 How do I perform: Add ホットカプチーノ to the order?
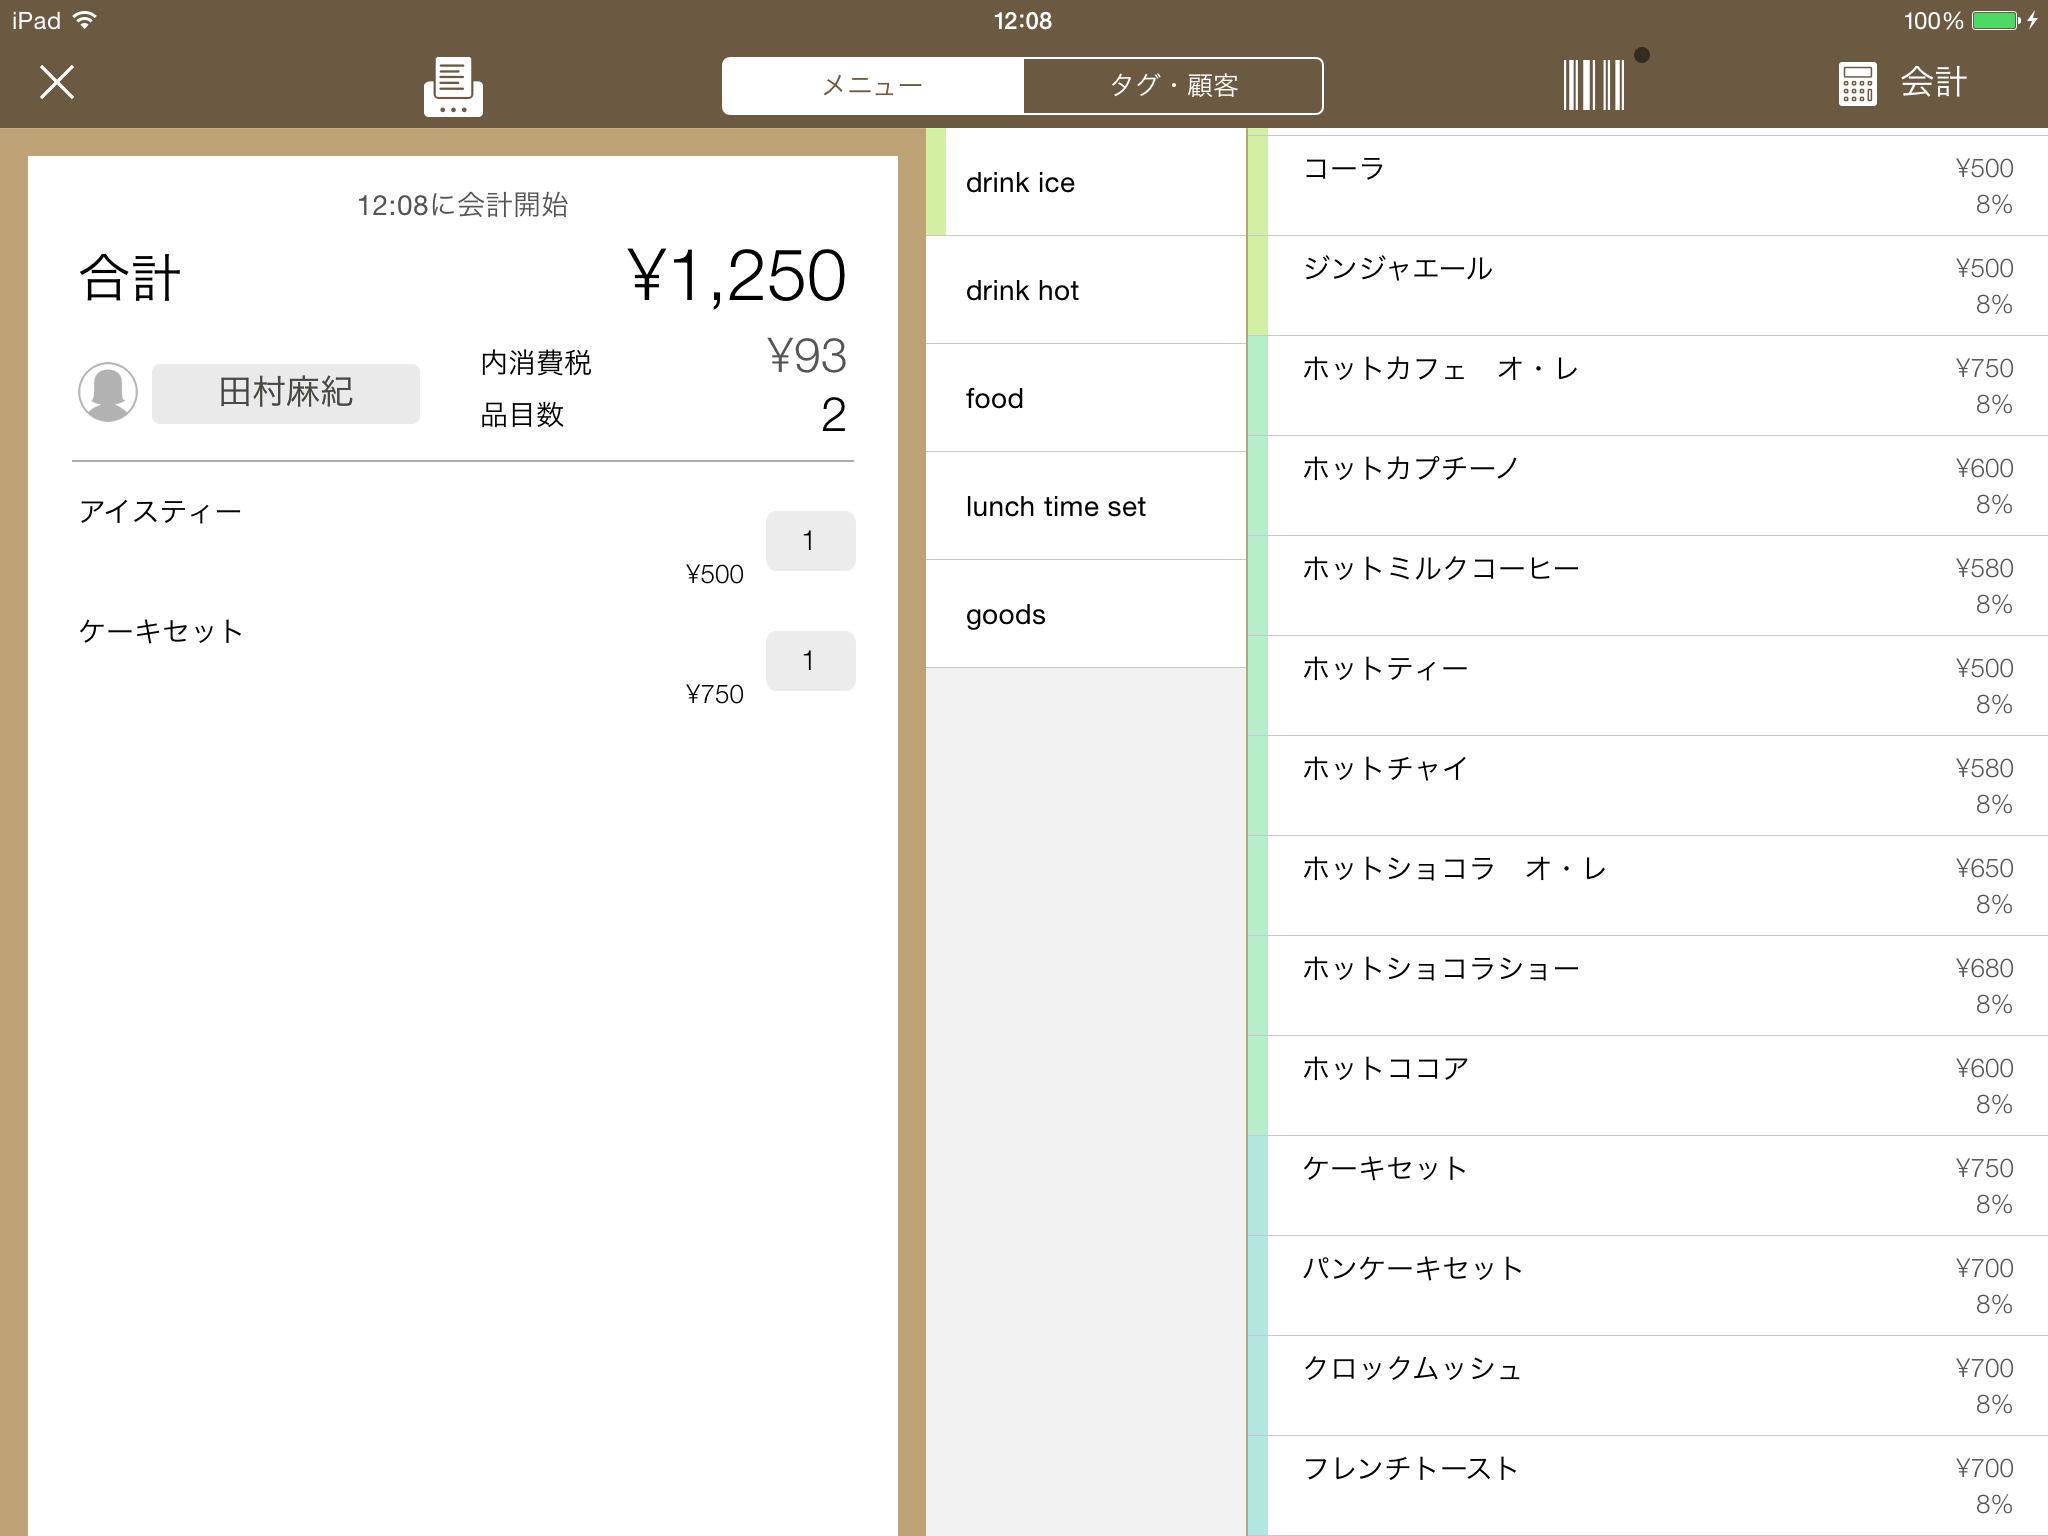coord(1648,486)
